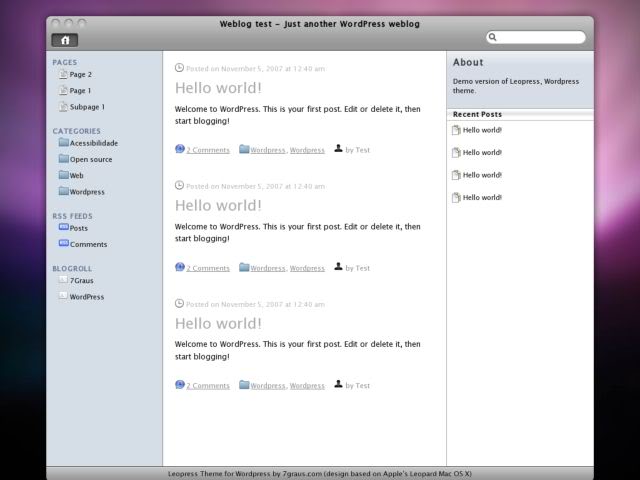Click comment bubble icon on first post
The height and width of the screenshot is (480, 640).
180,150
